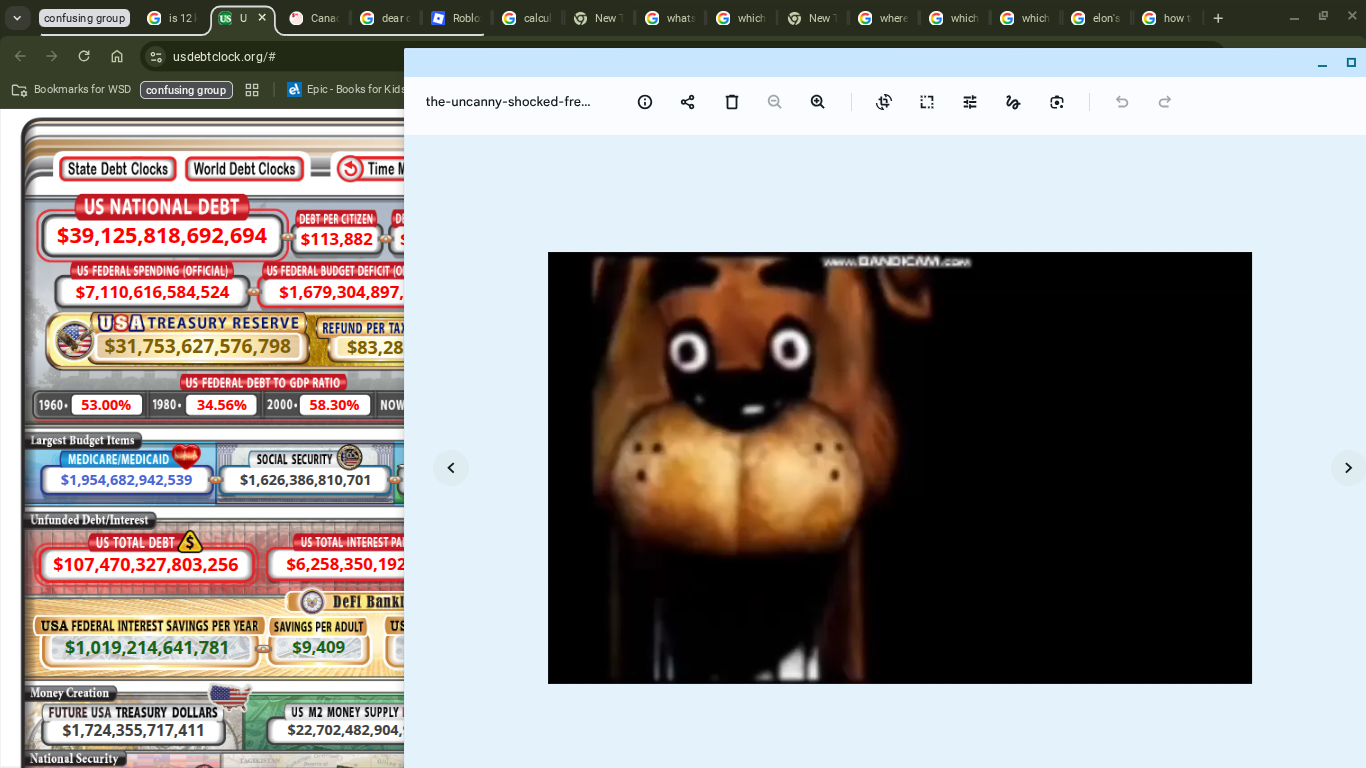Image resolution: width=1366 pixels, height=768 pixels.
Task: Go to the next image
Action: click(1347, 468)
